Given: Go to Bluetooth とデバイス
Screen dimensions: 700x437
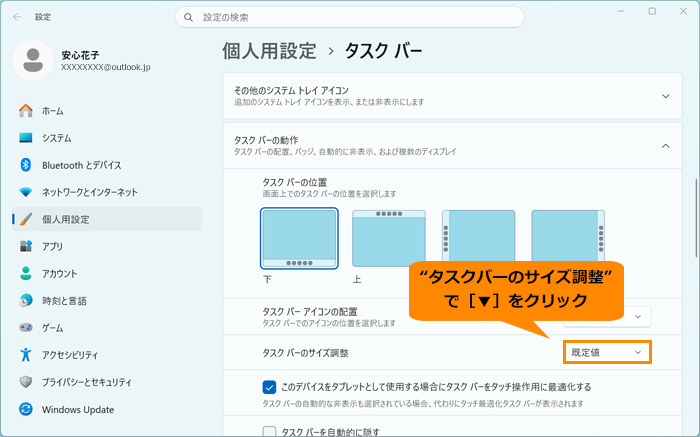Looking at the screenshot, I should [107, 165].
